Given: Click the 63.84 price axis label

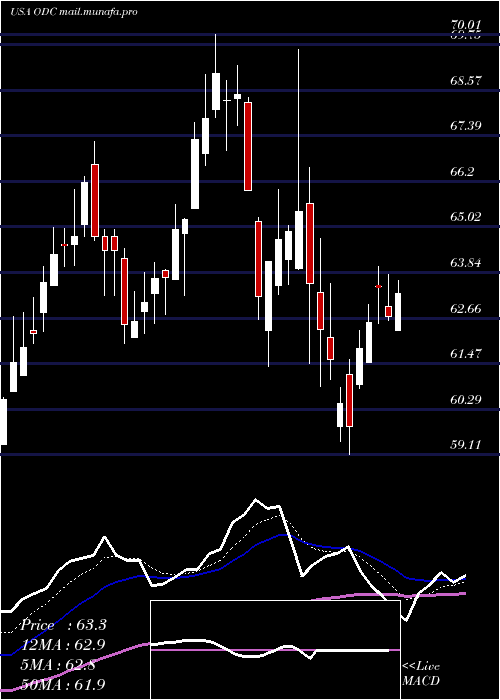Looking at the screenshot, I should (466, 263).
